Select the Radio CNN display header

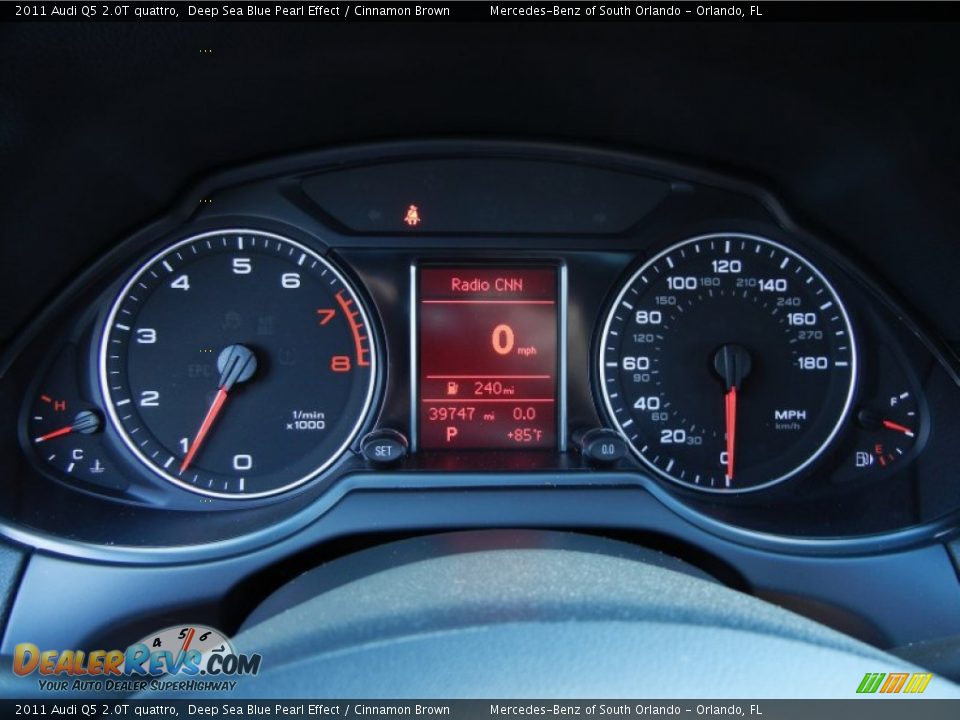point(487,285)
